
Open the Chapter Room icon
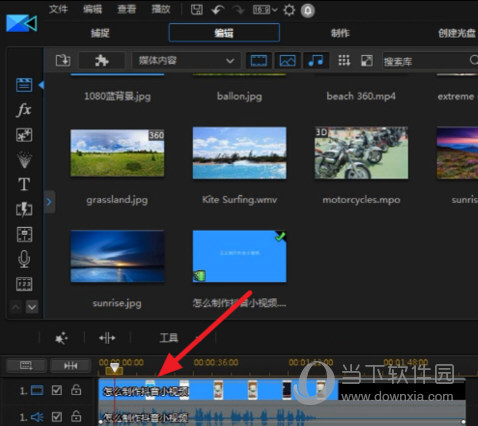(x=24, y=284)
